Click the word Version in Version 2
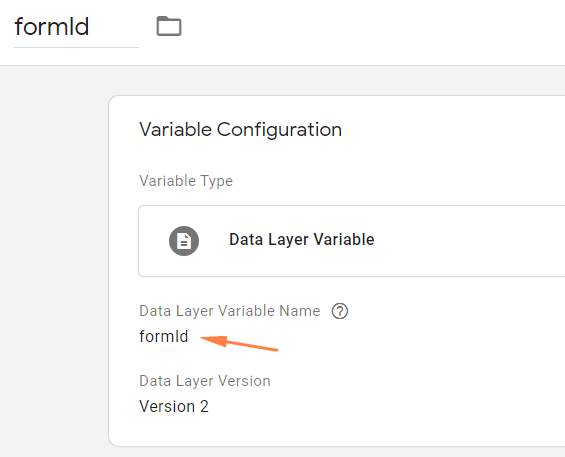 167,407
